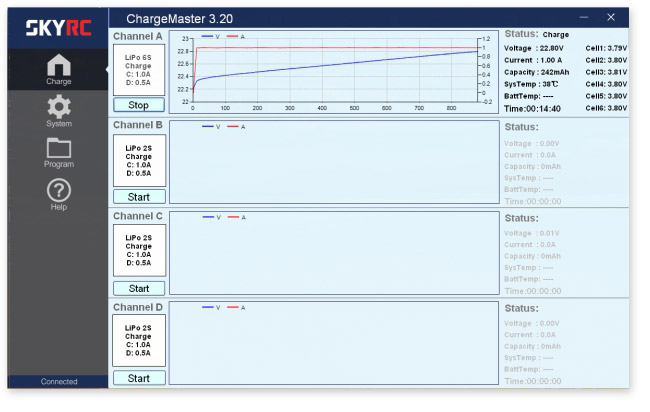Click Channel A SysTemp 38℃ reading

point(531,84)
